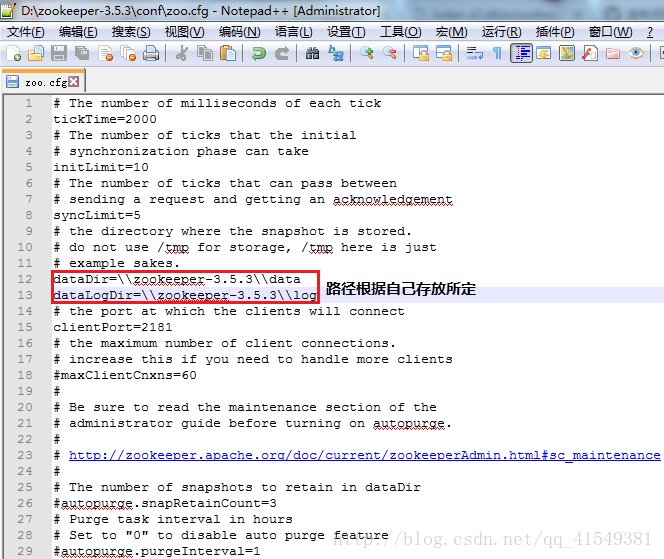Zoom in using the magnifier plus icon
The image size is (664, 559).
point(367,53)
